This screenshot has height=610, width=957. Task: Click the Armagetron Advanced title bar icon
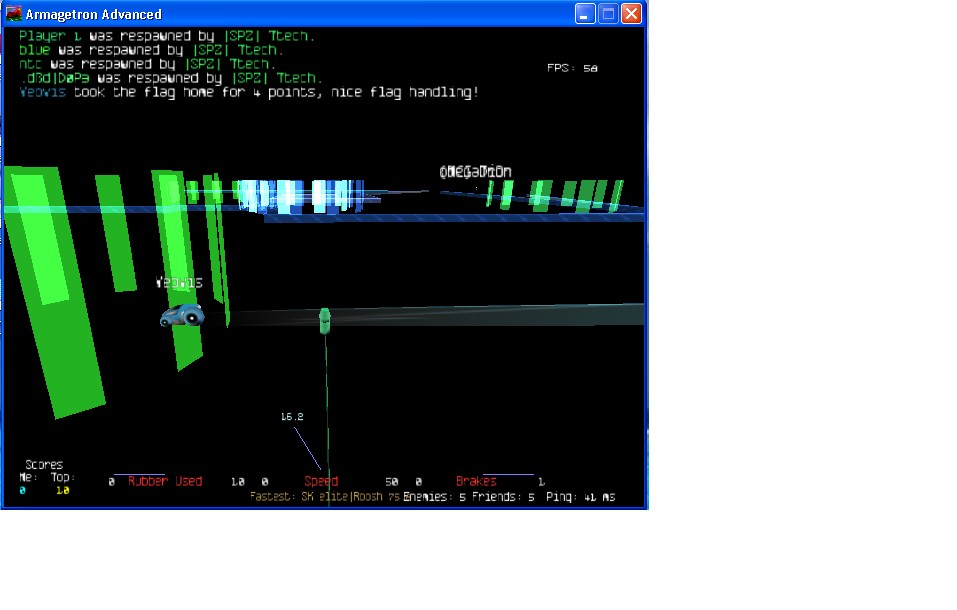[13, 13]
